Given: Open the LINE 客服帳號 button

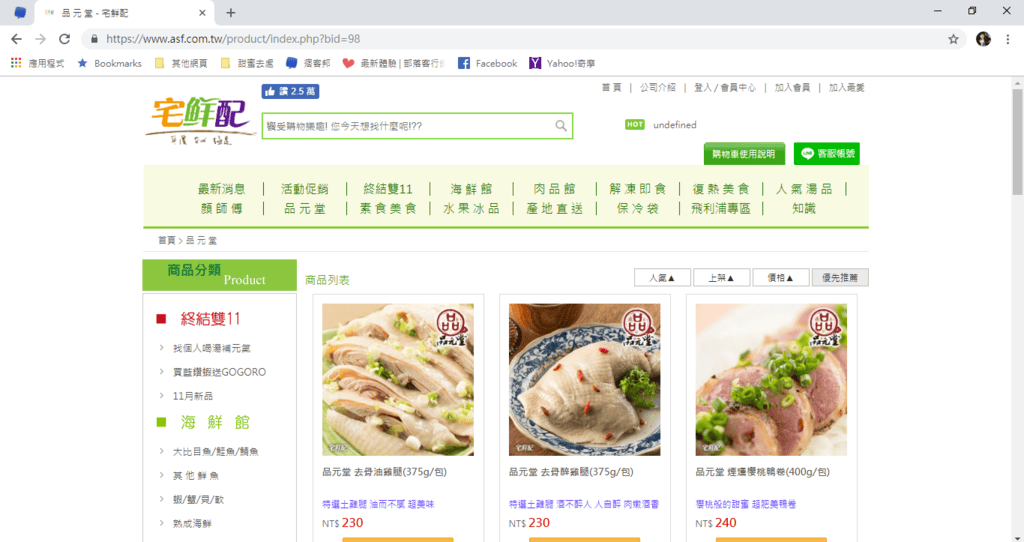Looking at the screenshot, I should (x=827, y=154).
